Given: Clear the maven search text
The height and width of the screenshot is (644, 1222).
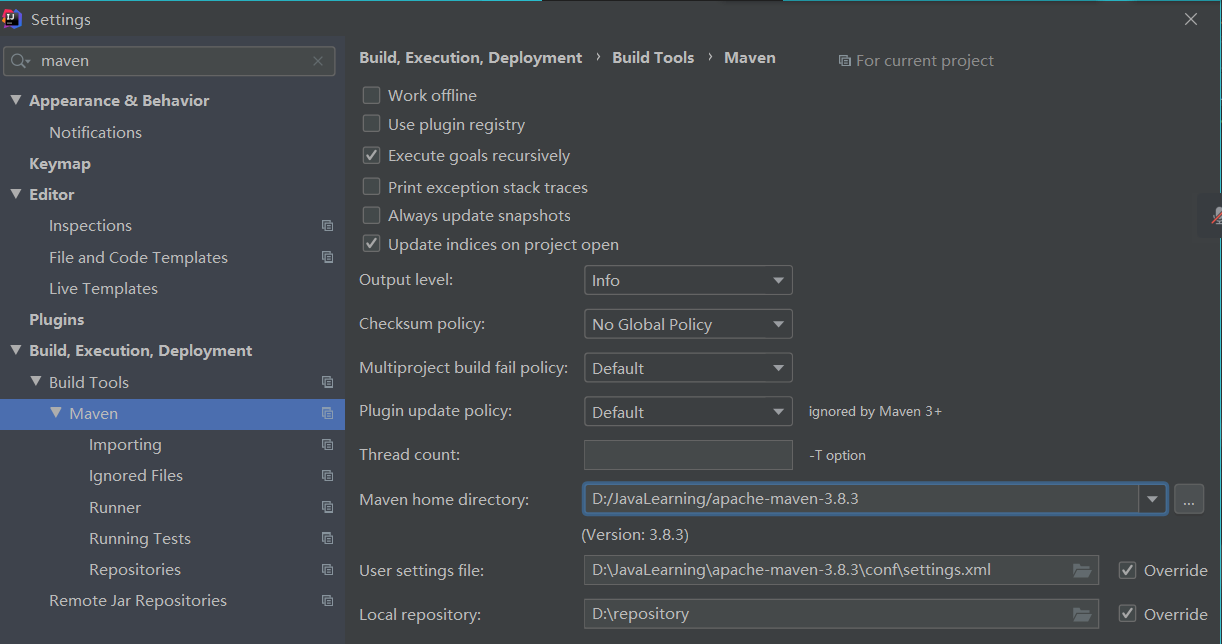Looking at the screenshot, I should tap(318, 61).
